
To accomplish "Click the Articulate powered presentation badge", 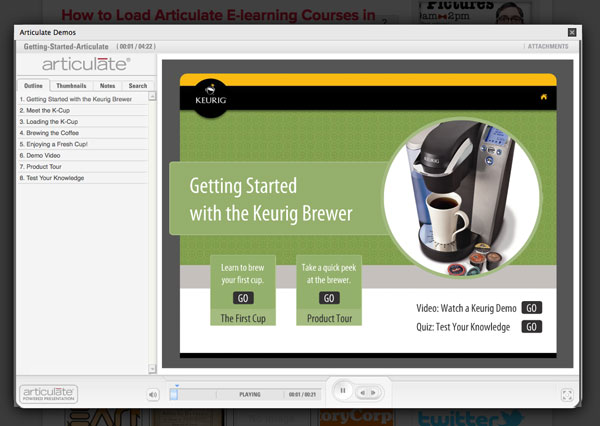I will pos(49,394).
